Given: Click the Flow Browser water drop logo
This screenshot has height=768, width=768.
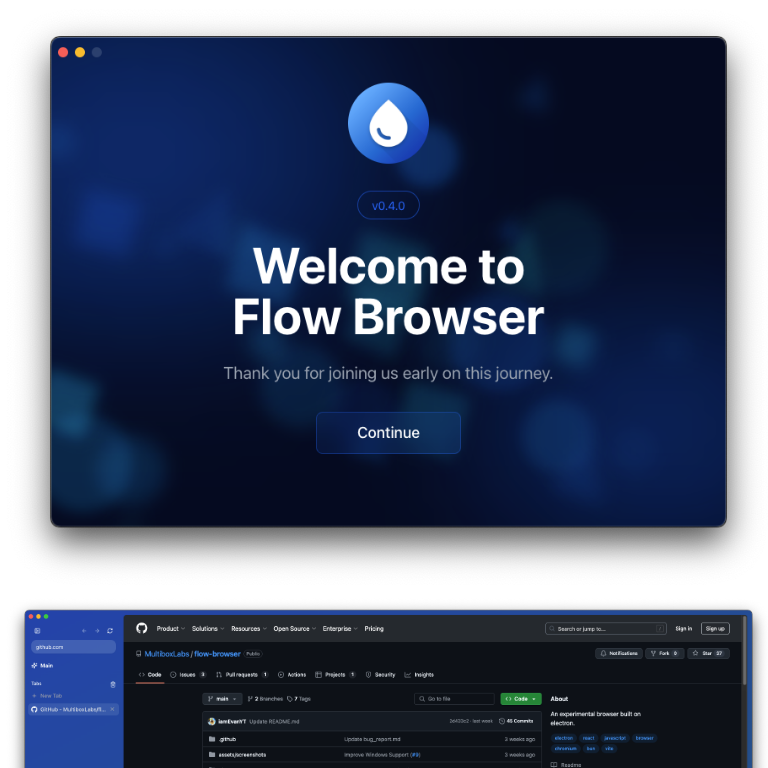Looking at the screenshot, I should (x=388, y=123).
